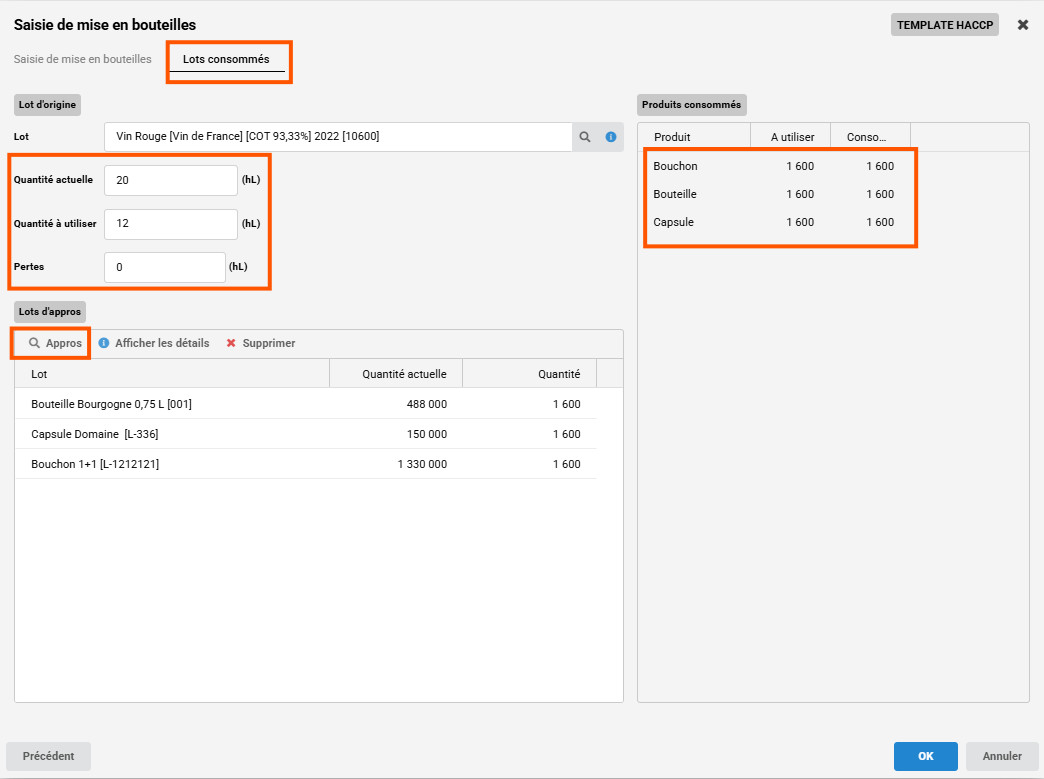The image size is (1044, 779).
Task: Switch to Saisie de mise en bouteilles tab
Action: tap(83, 59)
